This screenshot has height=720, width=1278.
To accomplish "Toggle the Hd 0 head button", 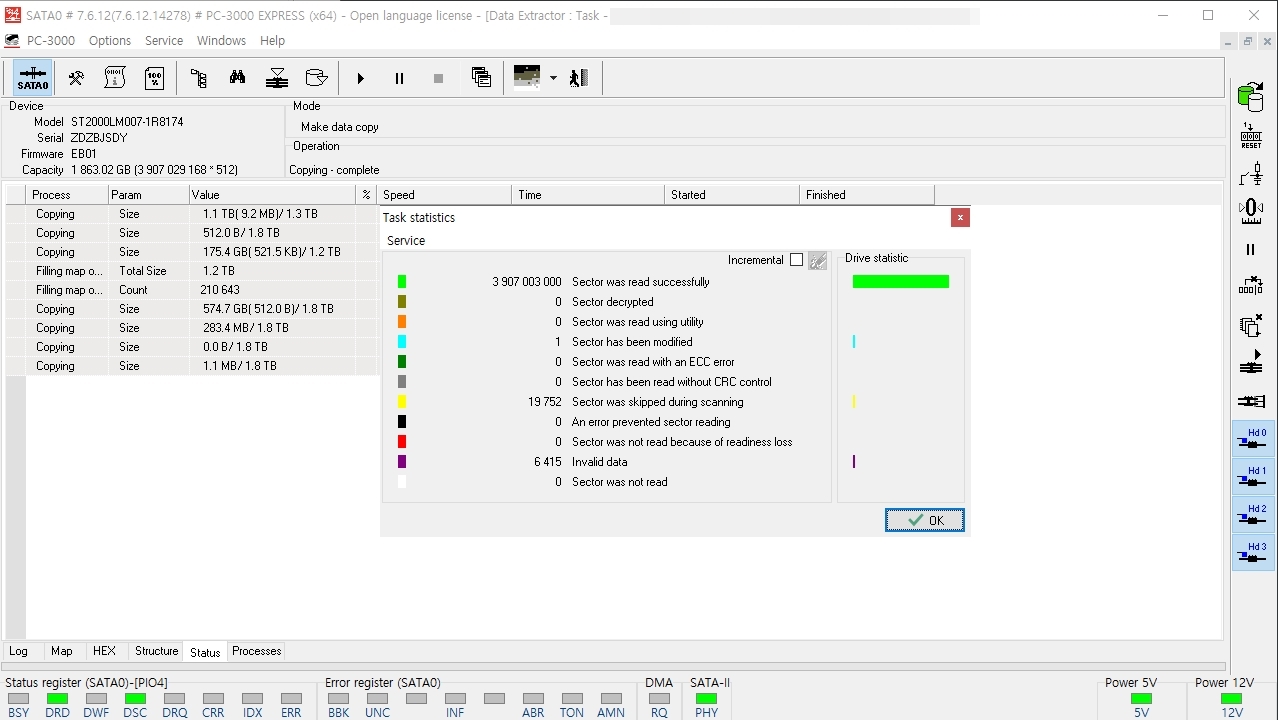I will coord(1252,440).
